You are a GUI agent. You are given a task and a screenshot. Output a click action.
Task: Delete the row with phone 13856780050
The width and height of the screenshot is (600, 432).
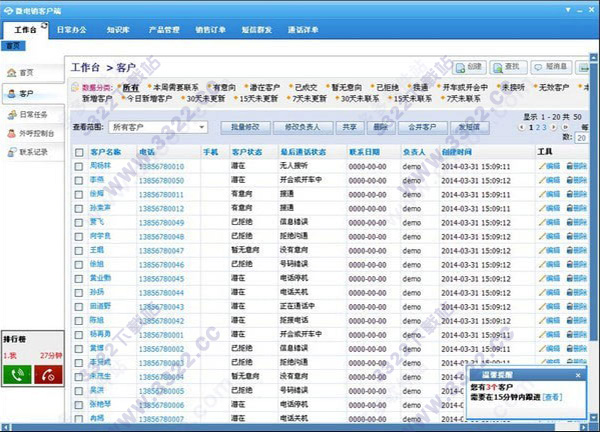click(576, 180)
